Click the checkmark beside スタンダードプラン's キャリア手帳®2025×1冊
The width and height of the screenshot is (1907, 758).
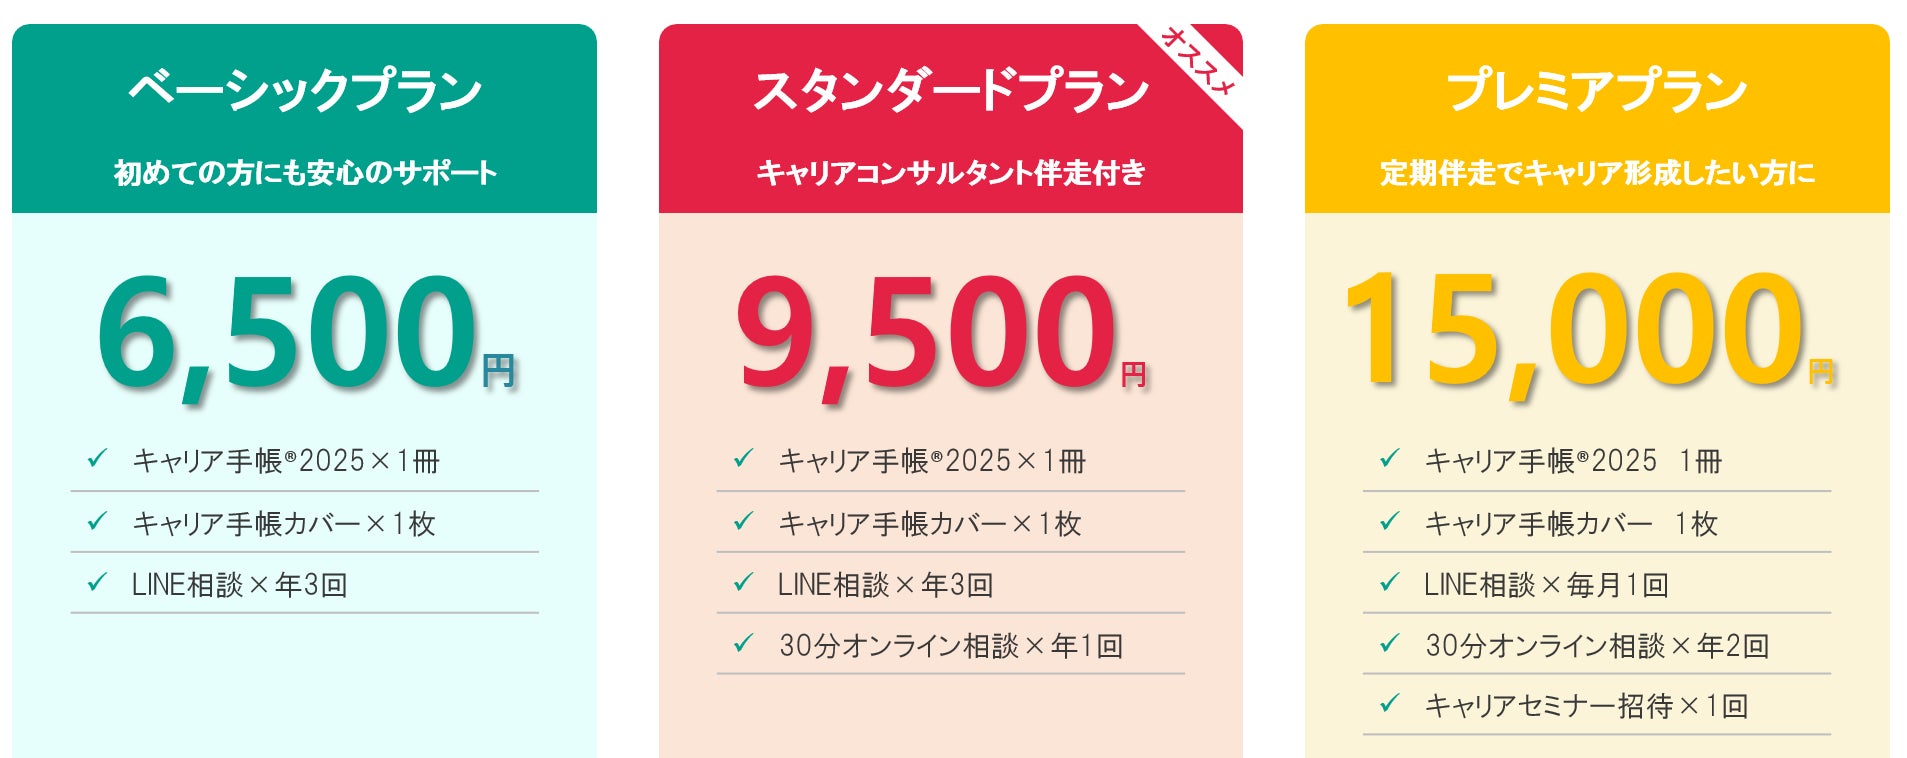(743, 459)
